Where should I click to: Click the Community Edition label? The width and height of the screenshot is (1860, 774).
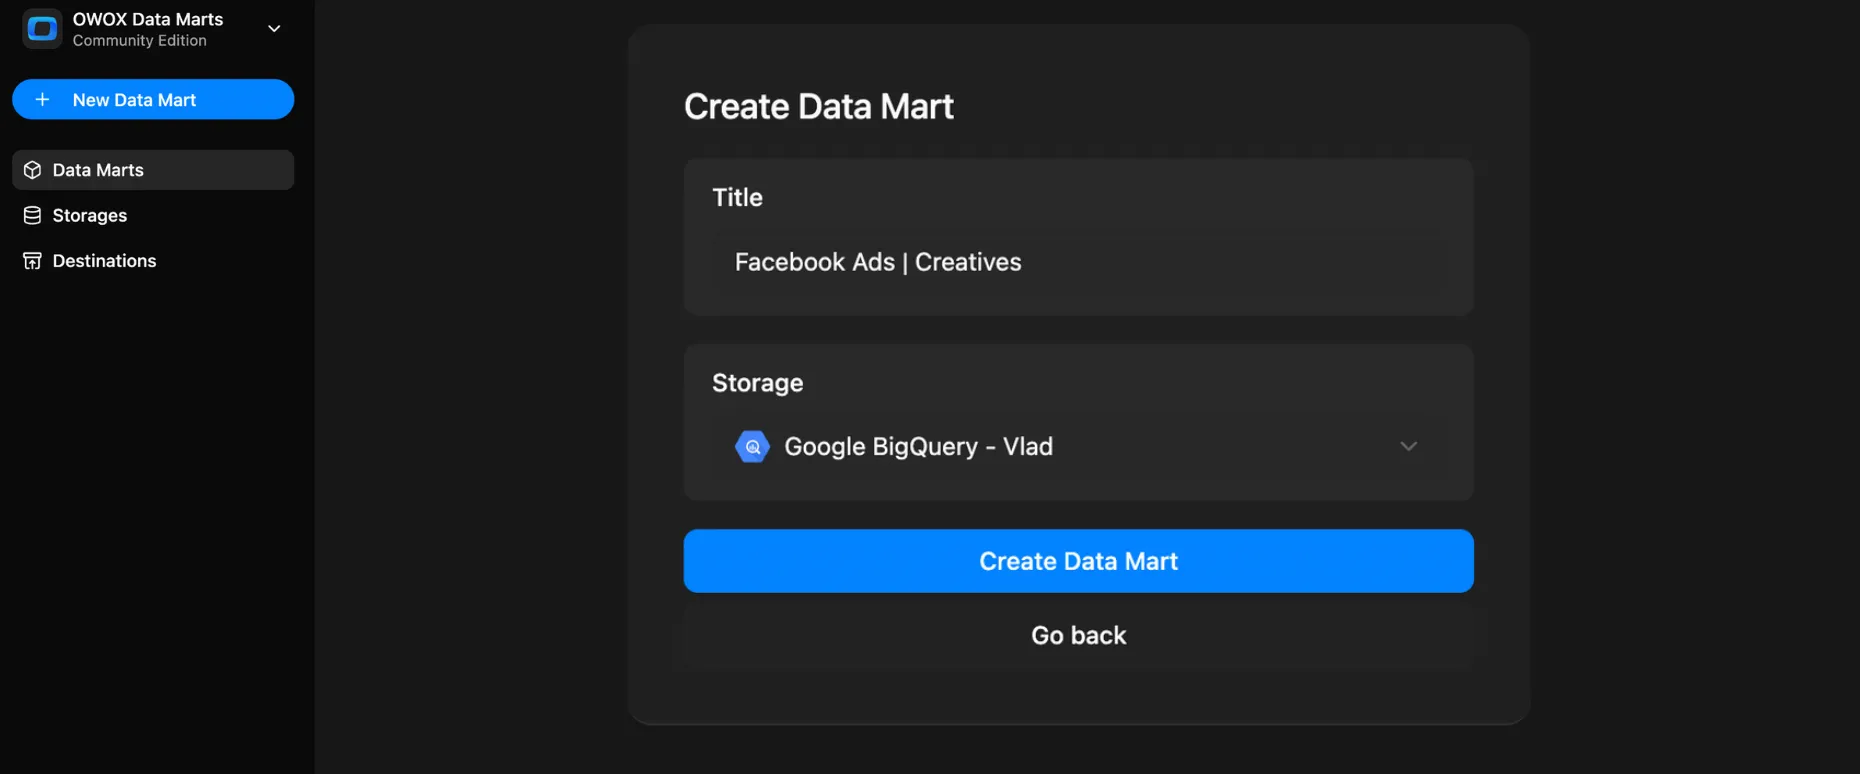click(x=139, y=41)
